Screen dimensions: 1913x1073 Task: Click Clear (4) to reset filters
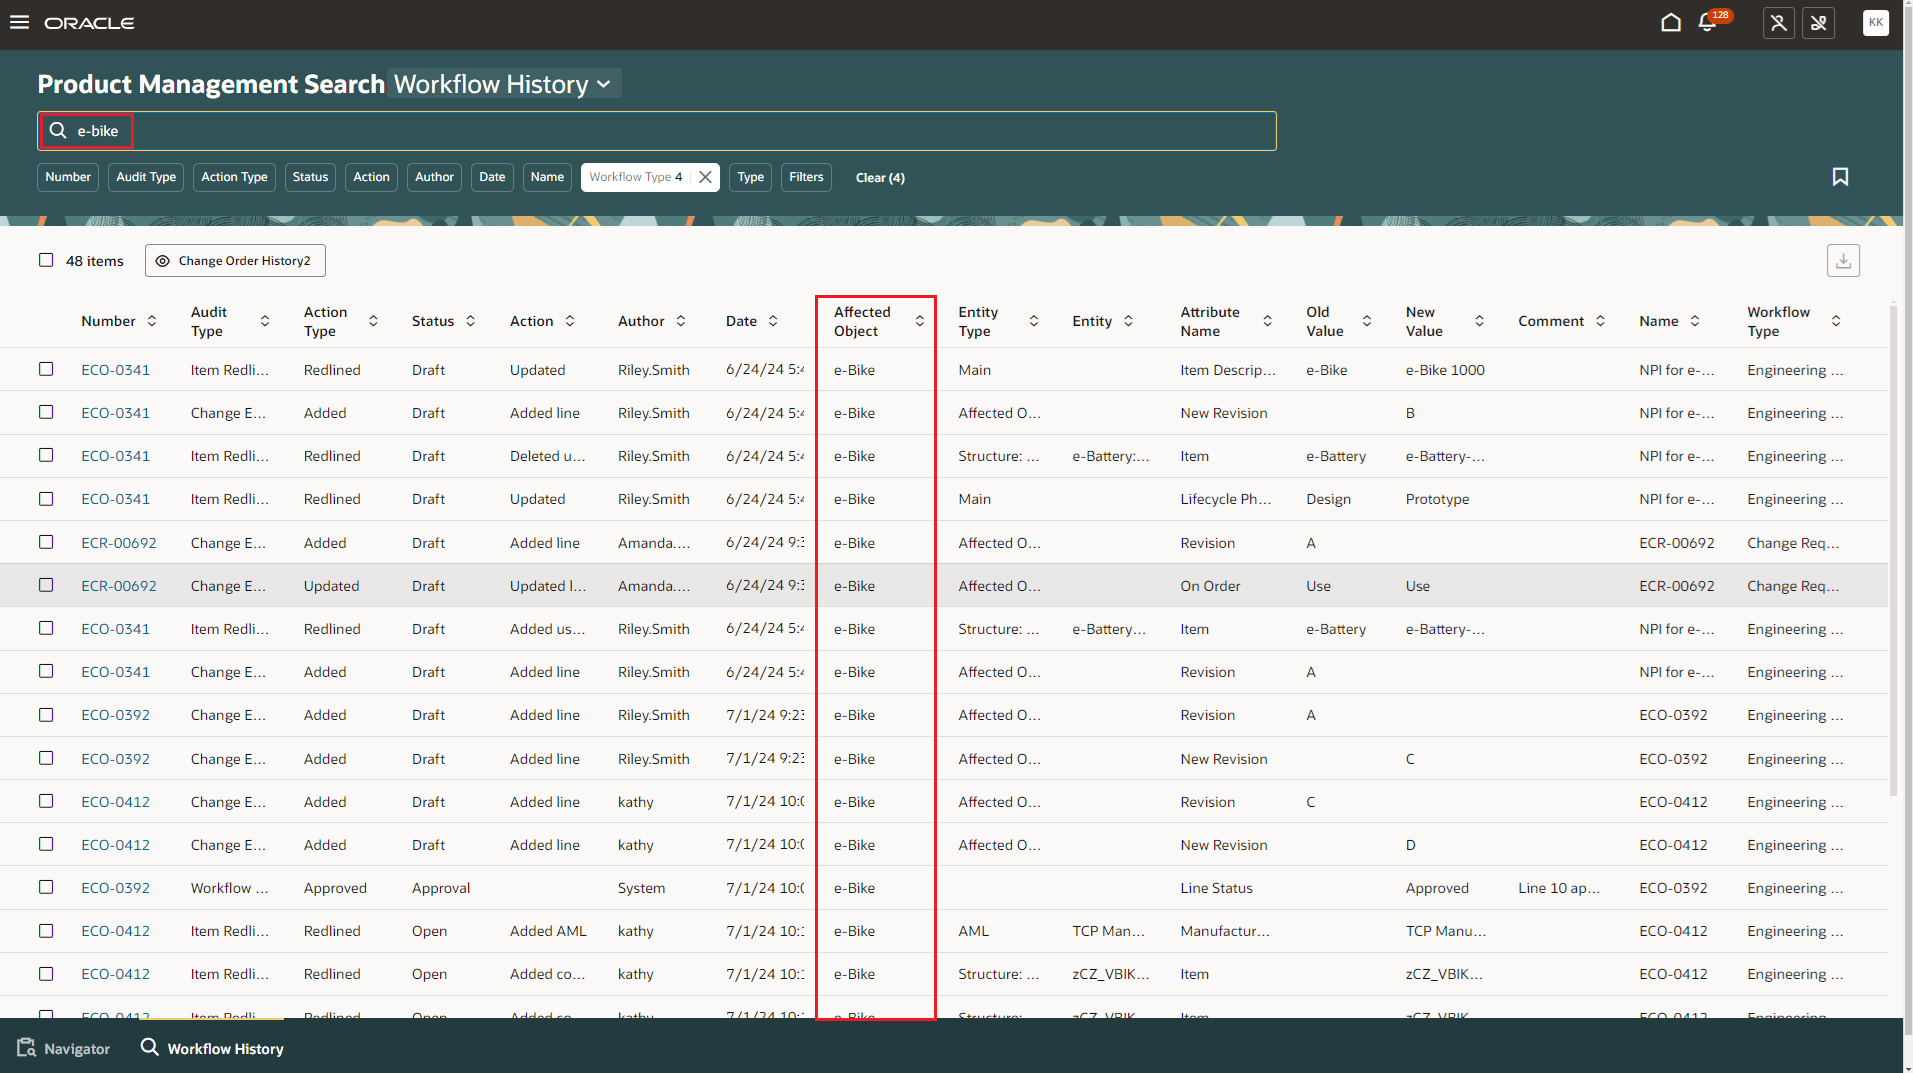[x=880, y=178]
